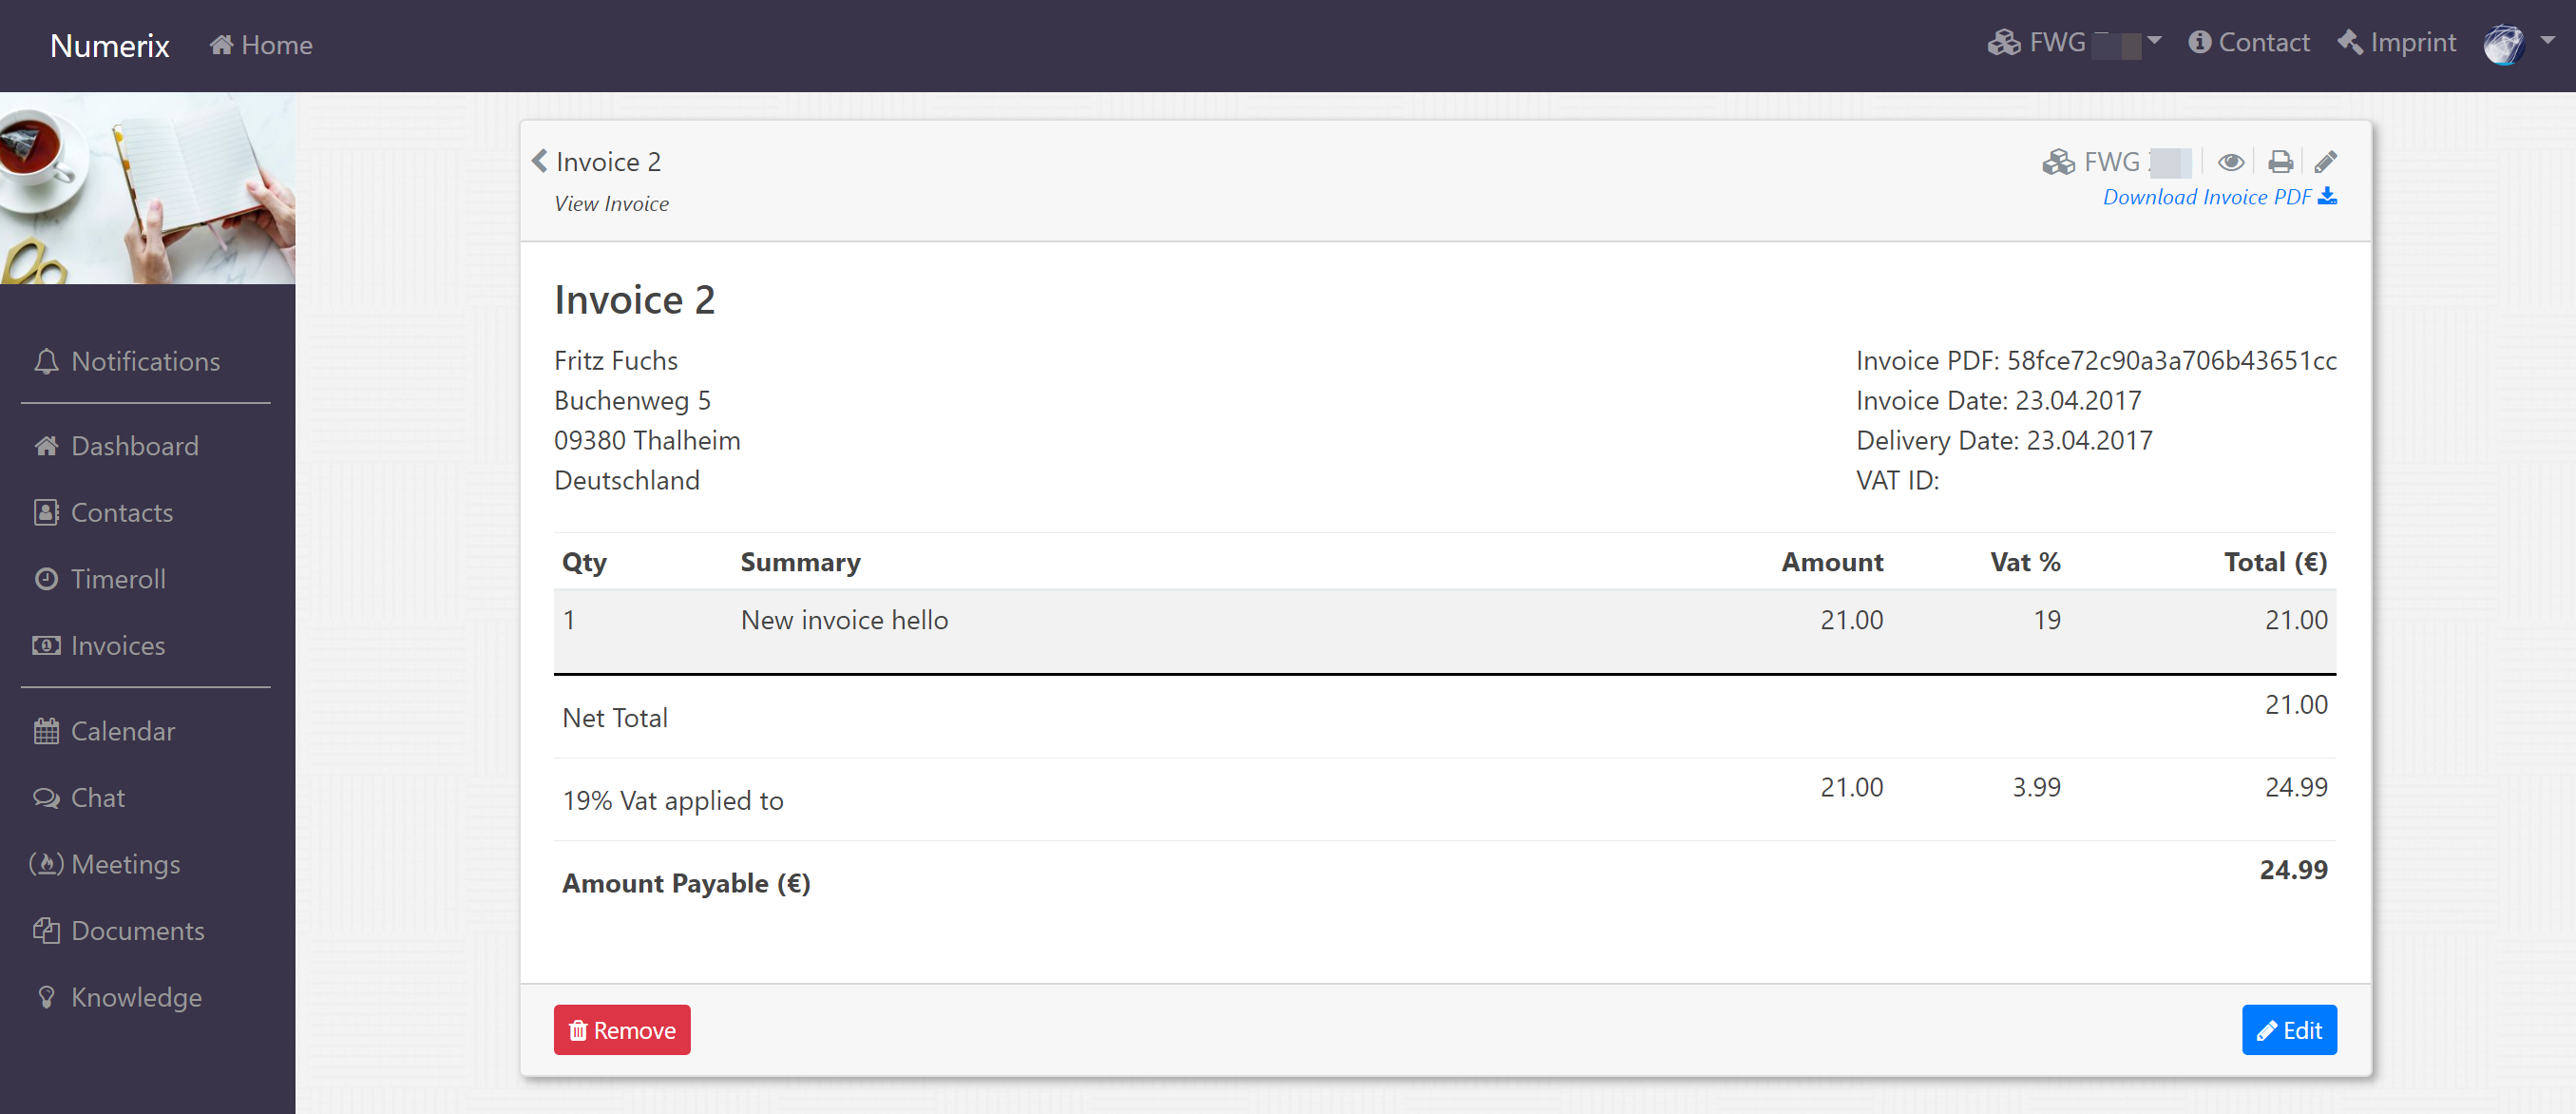Click the cubes FWG organization in invoice header
Viewport: 2576px width, 1114px height.
tap(2116, 161)
